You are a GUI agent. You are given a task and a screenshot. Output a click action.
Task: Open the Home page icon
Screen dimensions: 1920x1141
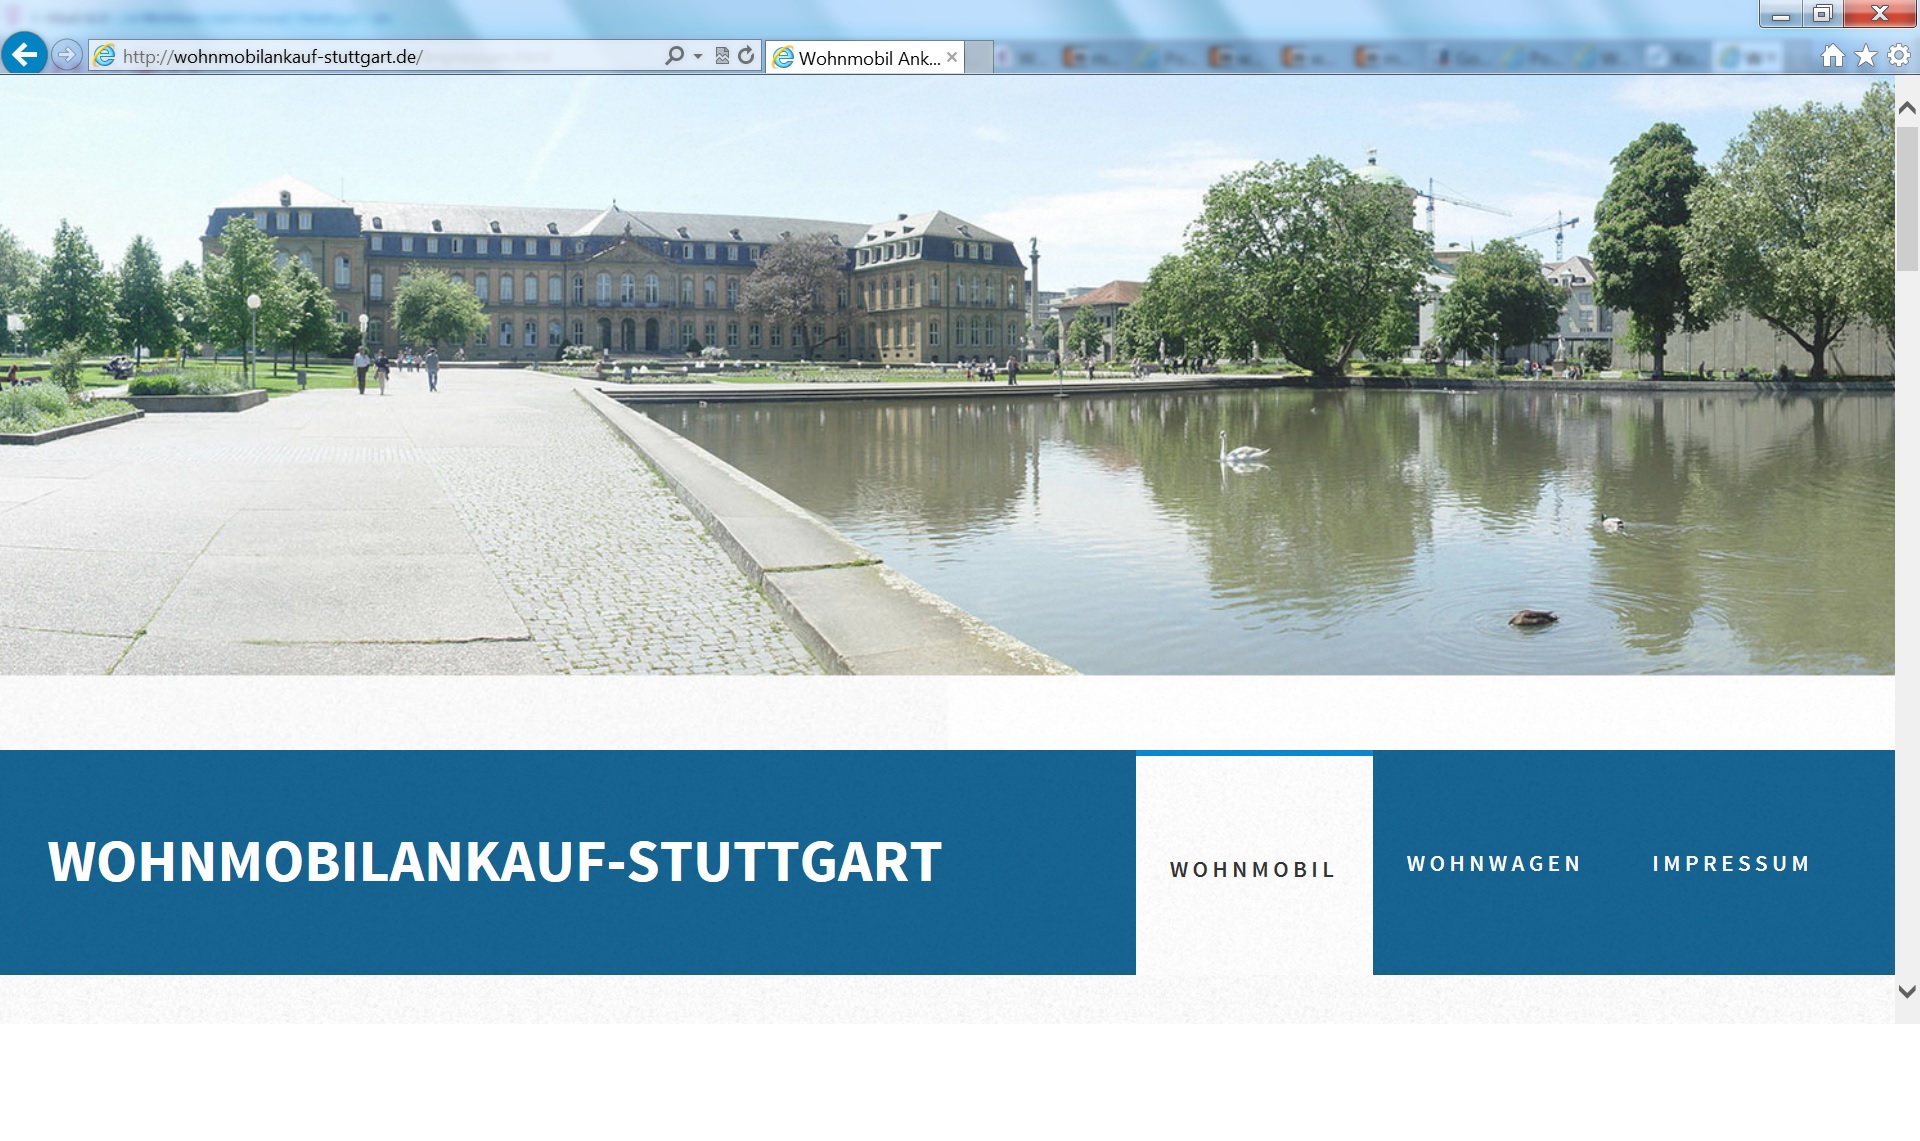1832,56
